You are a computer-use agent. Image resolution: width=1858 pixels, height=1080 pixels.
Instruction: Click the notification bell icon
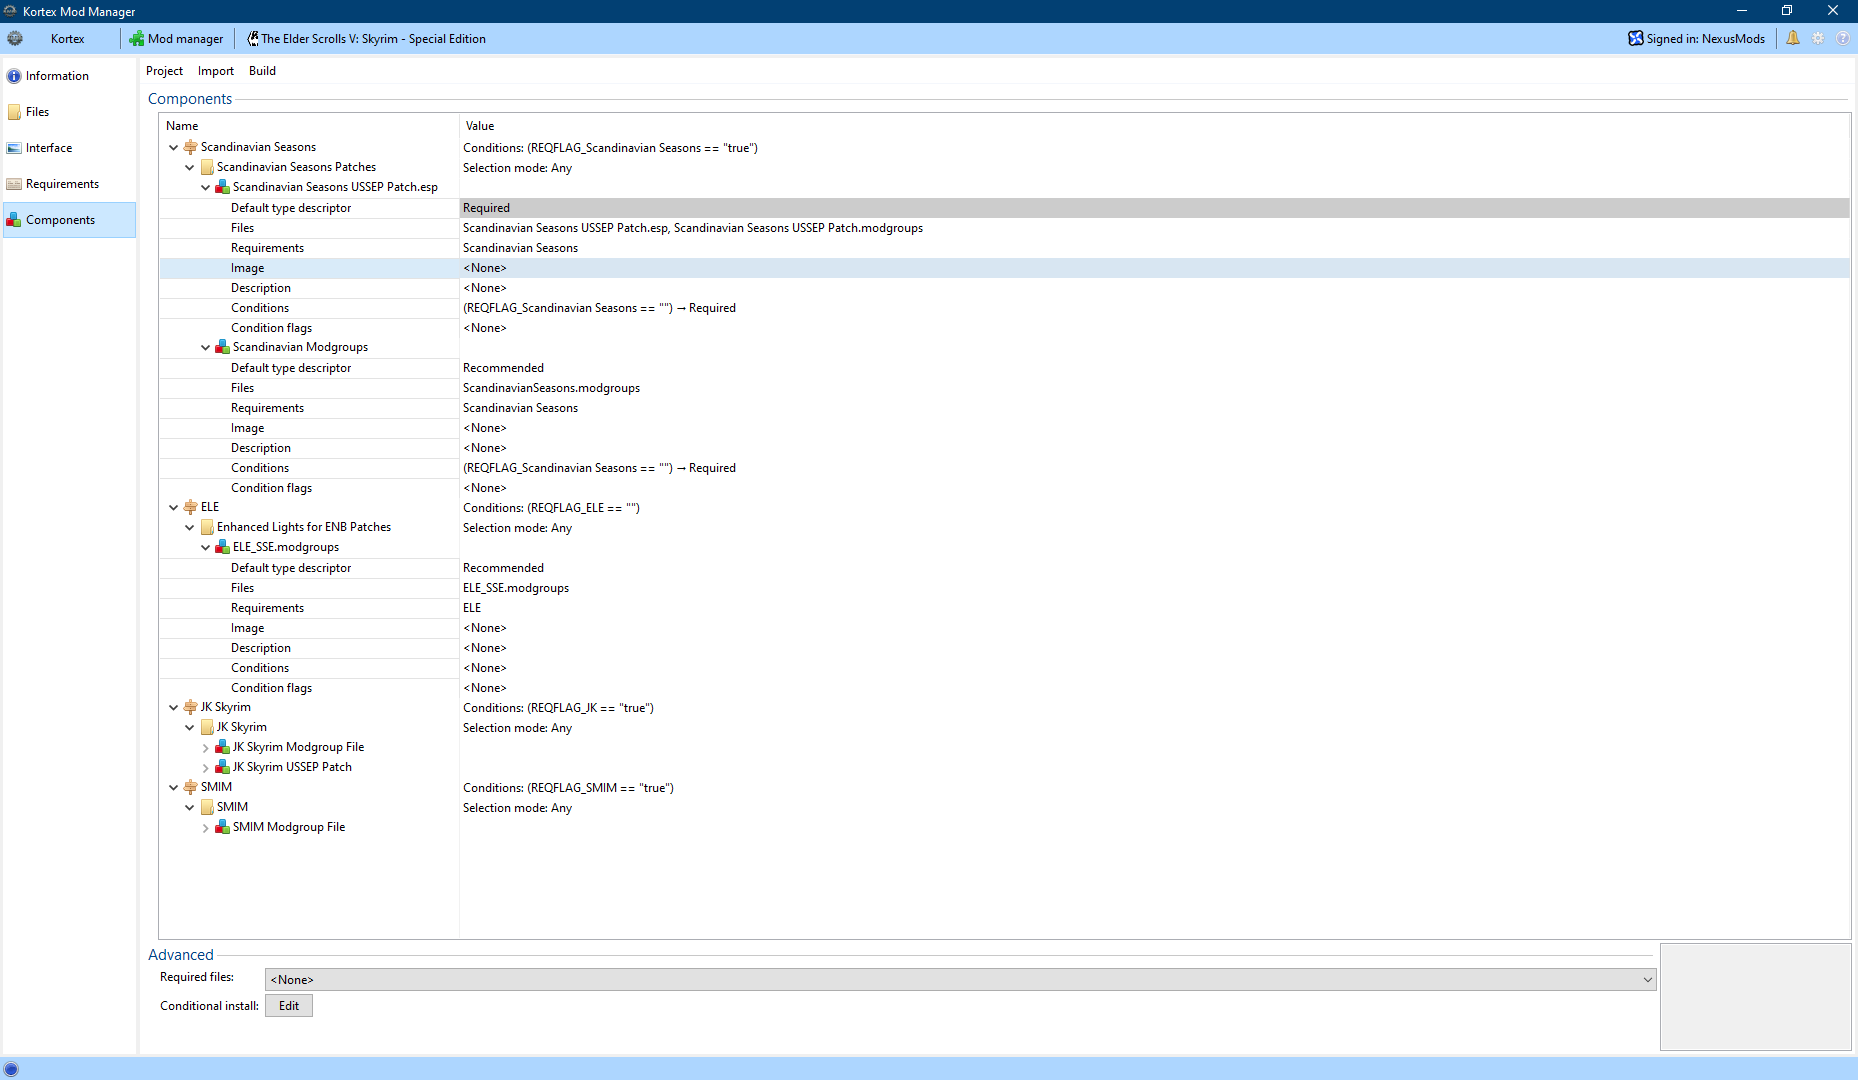point(1792,38)
